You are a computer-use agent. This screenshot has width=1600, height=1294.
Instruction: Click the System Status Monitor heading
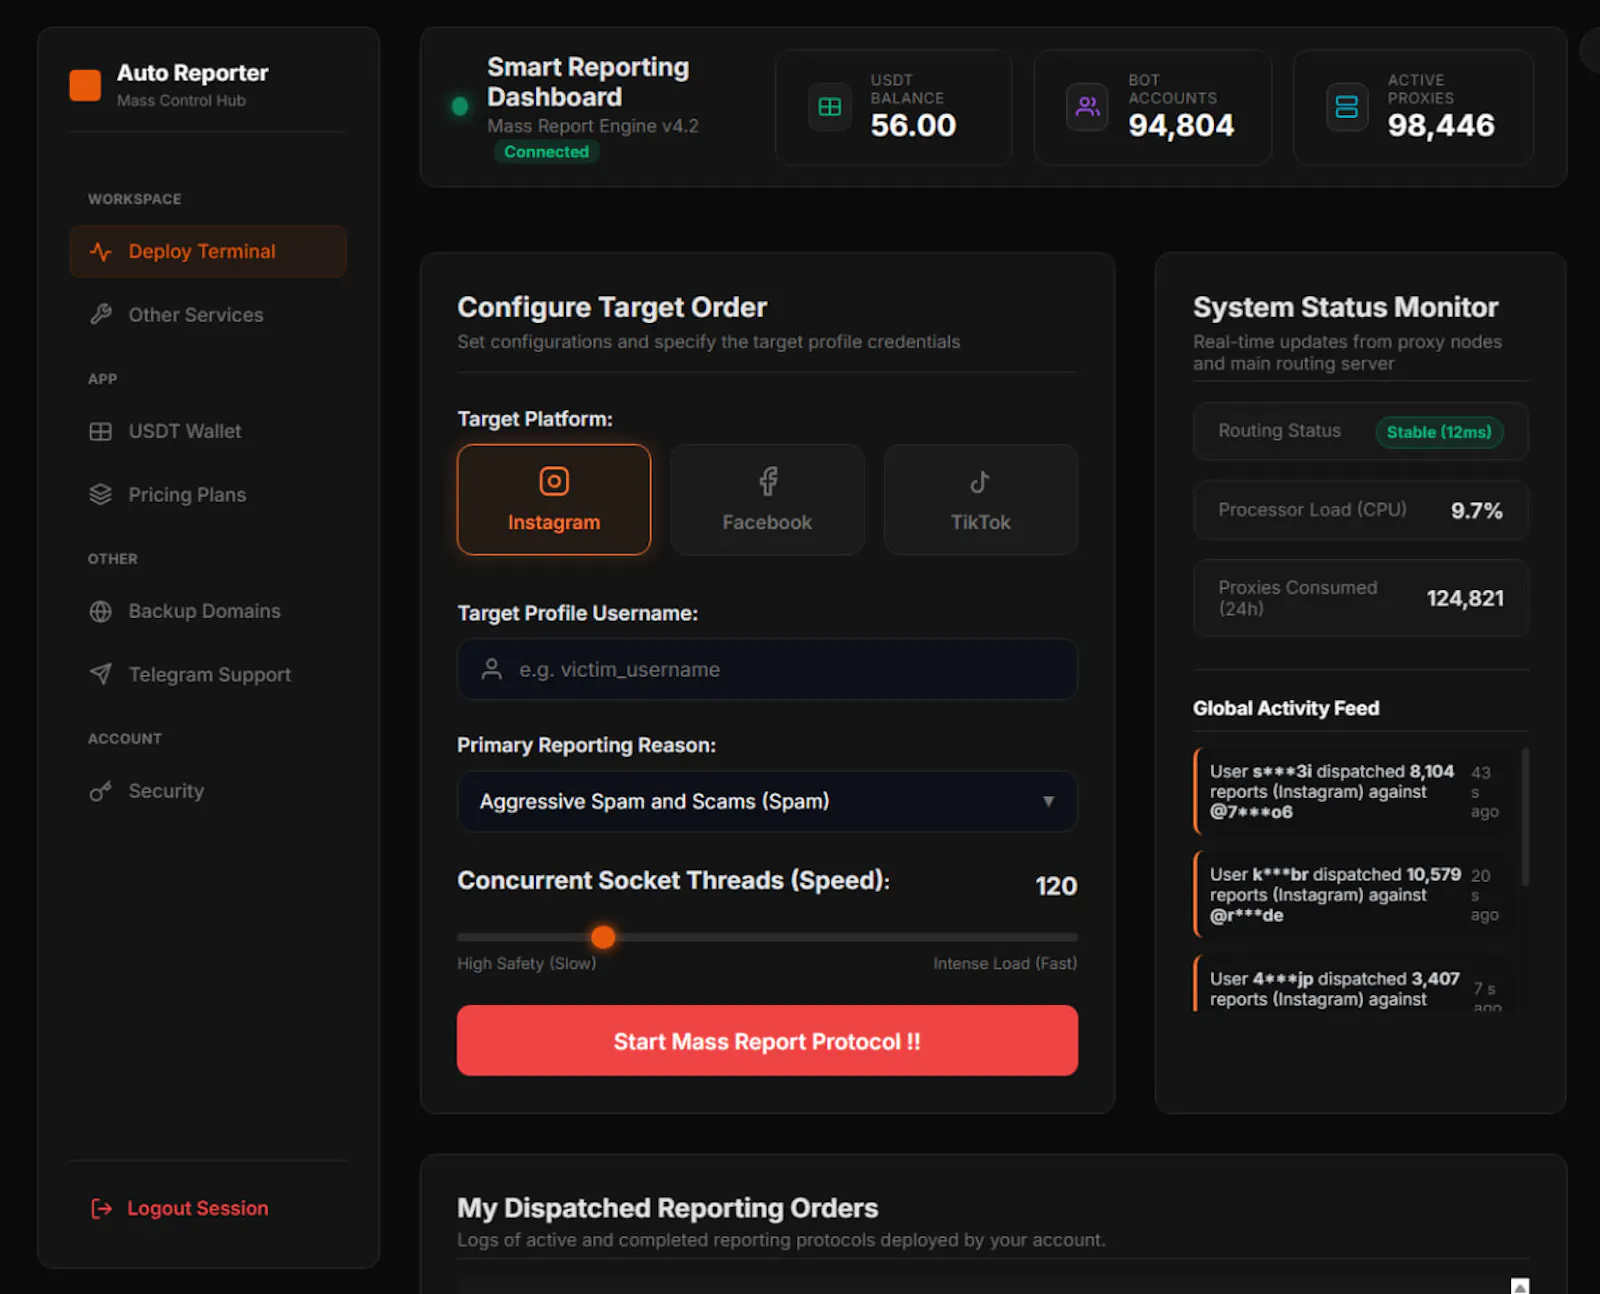click(x=1345, y=307)
